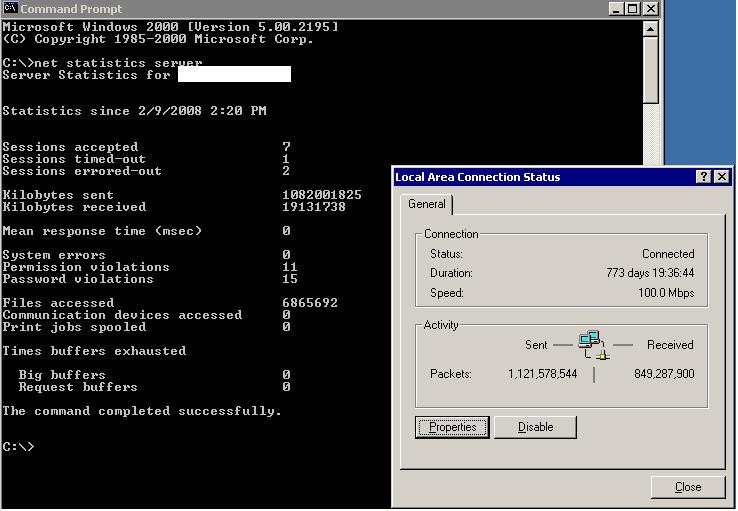Minimize the Command Prompt window
Screen dimensions: 738x511
tap(616, 8)
